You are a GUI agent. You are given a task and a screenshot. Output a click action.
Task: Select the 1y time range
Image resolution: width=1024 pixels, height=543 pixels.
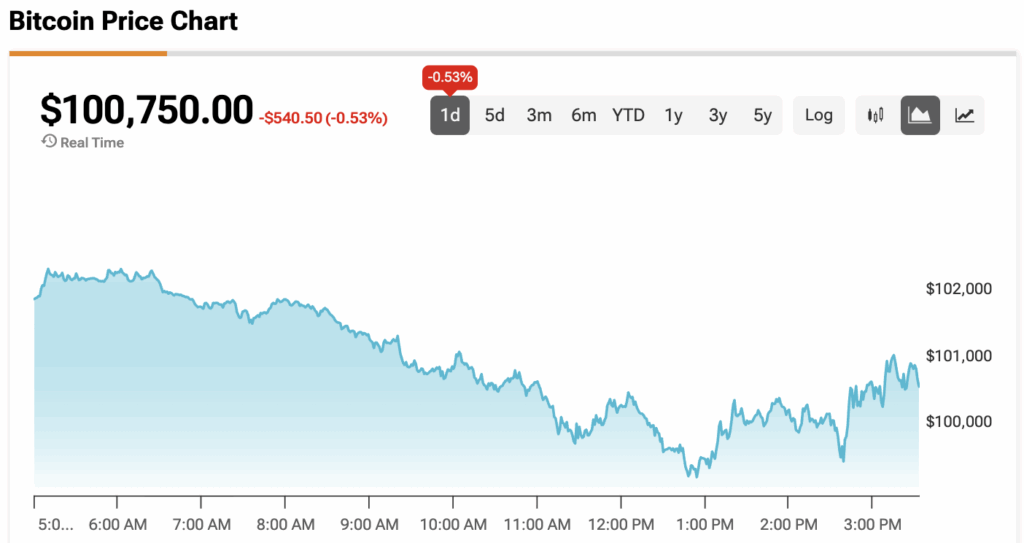(x=674, y=115)
